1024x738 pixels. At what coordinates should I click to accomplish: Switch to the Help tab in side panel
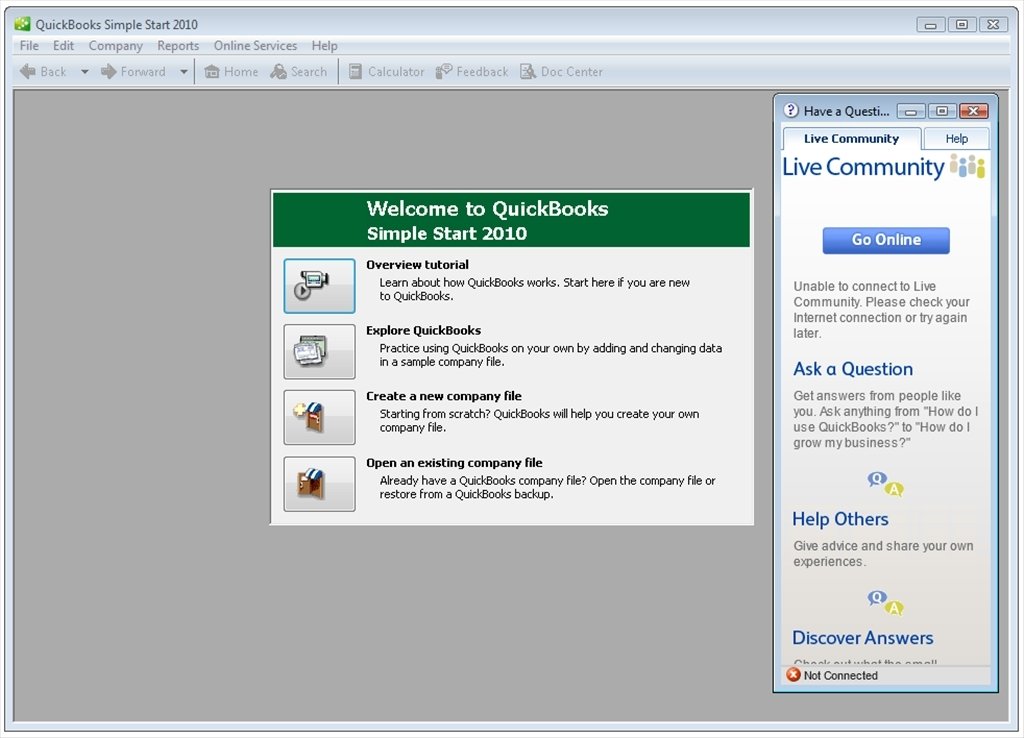tap(957, 138)
